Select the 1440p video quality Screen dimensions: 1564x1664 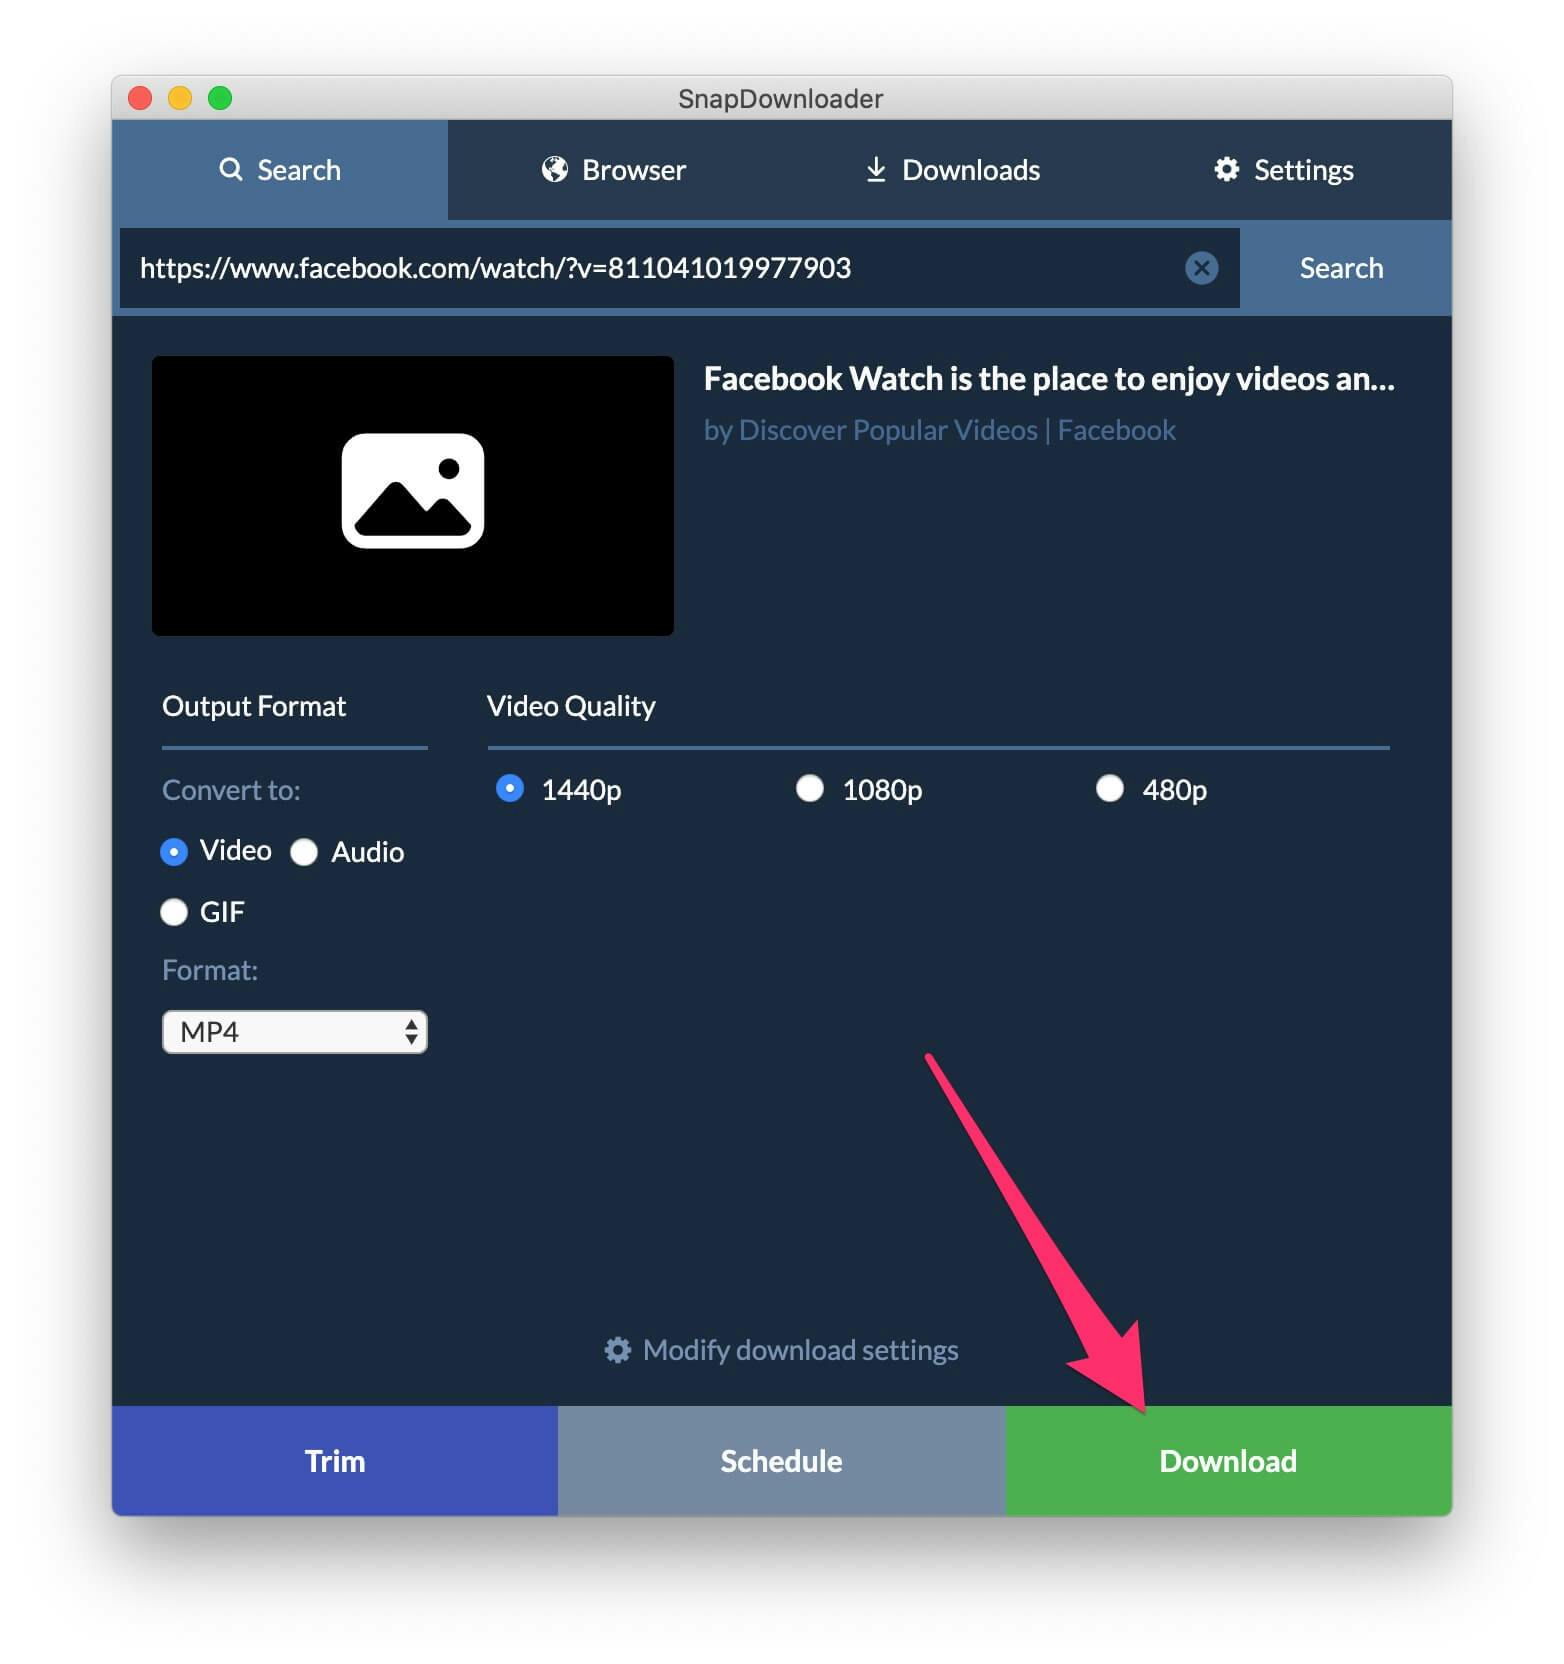[x=510, y=789]
